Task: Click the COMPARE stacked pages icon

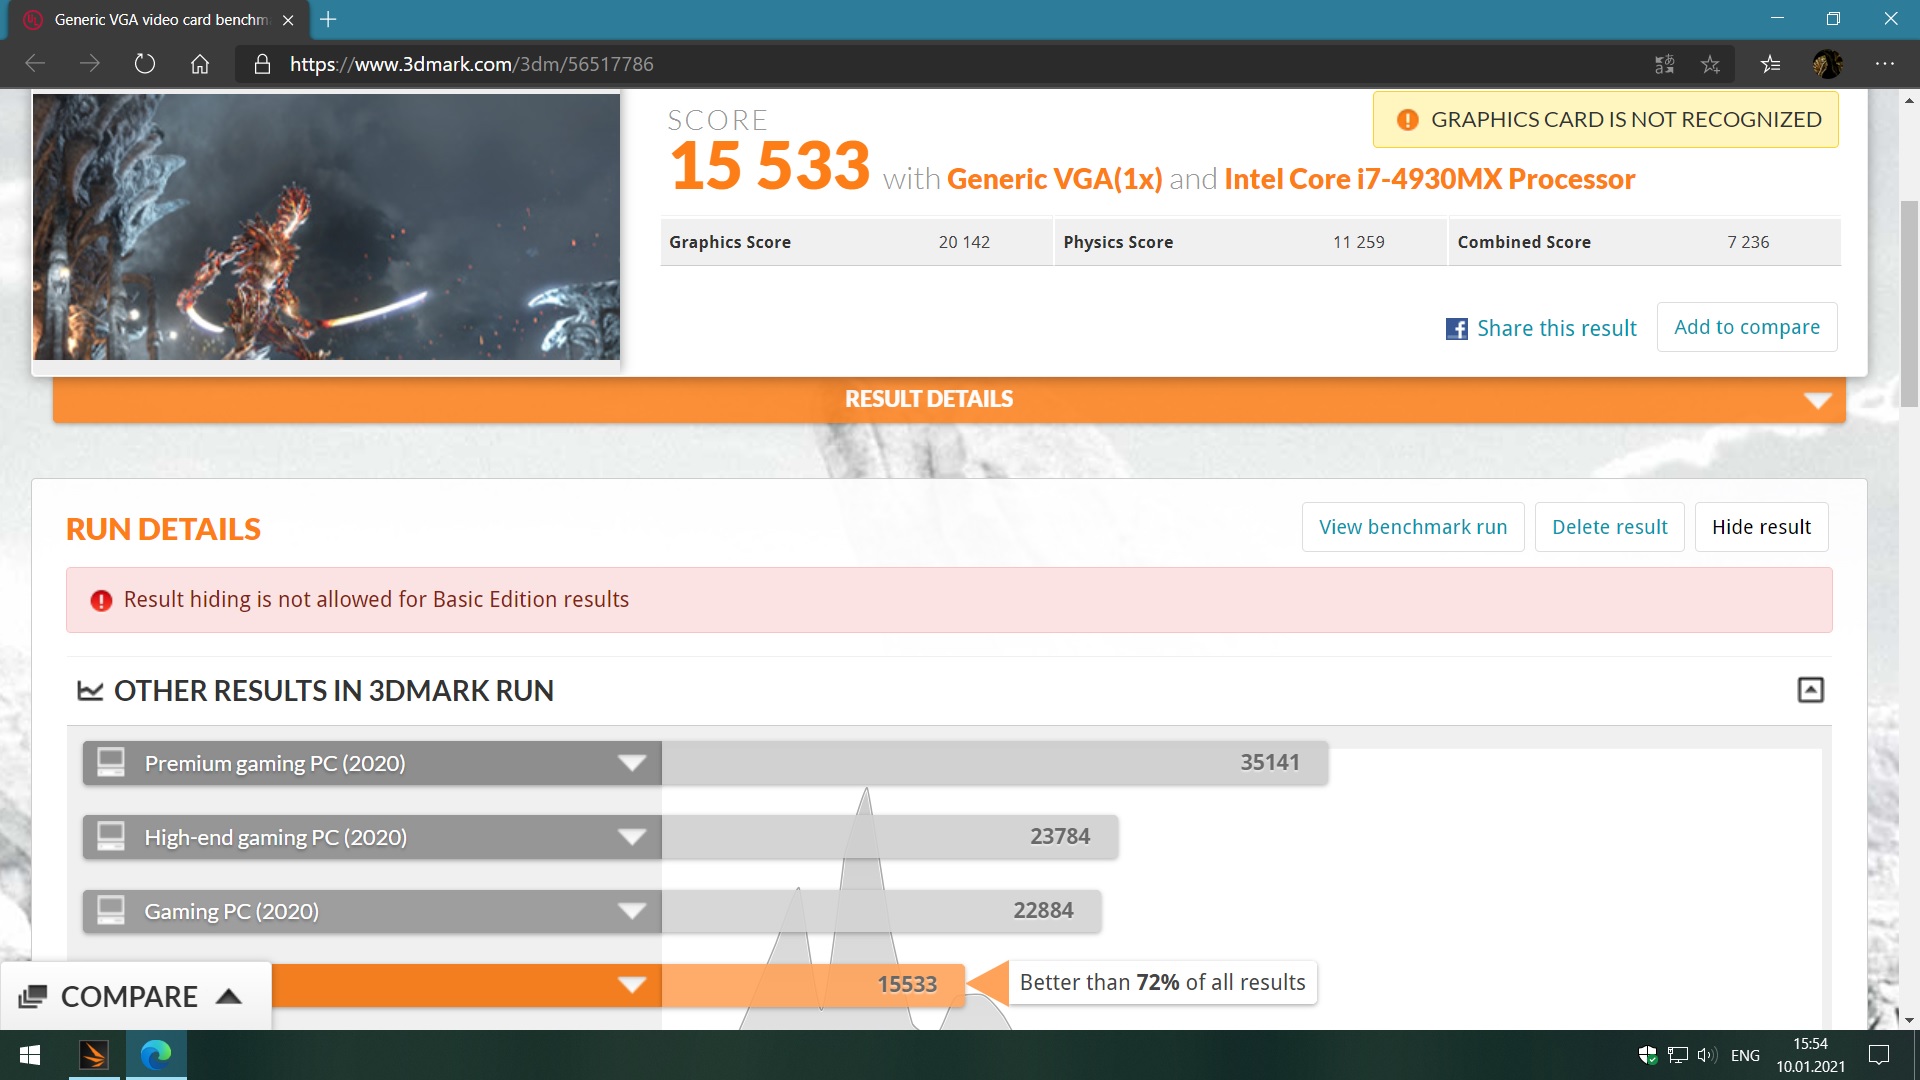Action: [x=33, y=996]
